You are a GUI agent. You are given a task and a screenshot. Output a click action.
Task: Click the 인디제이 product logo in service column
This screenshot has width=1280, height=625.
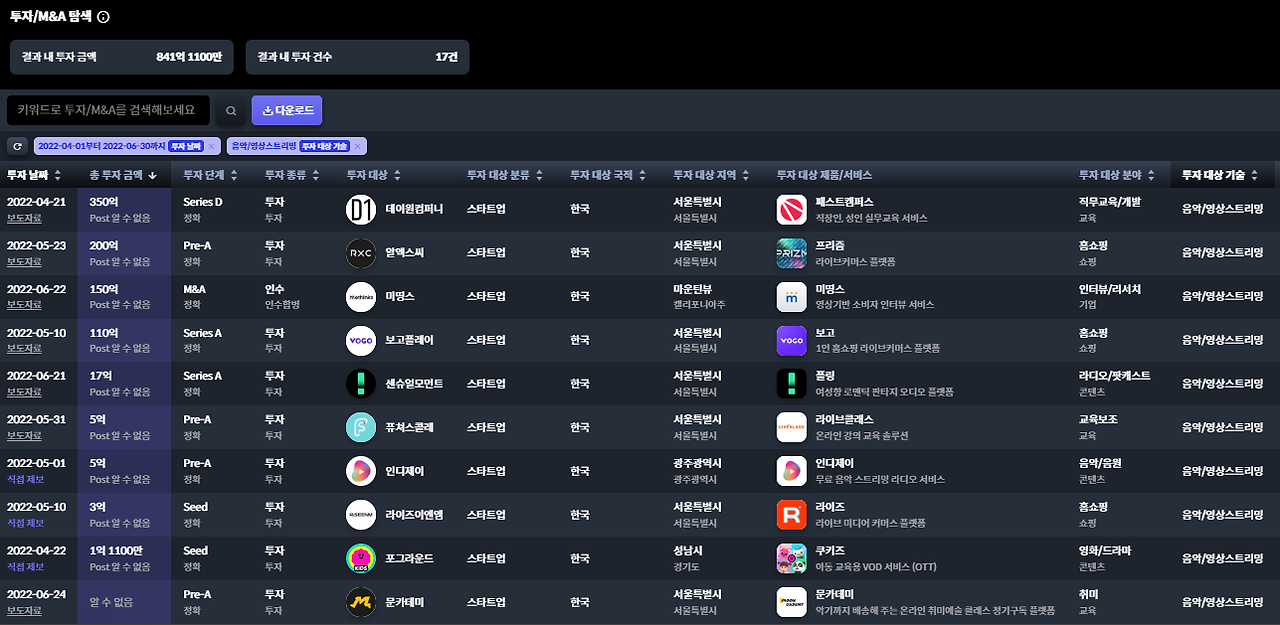coord(791,471)
